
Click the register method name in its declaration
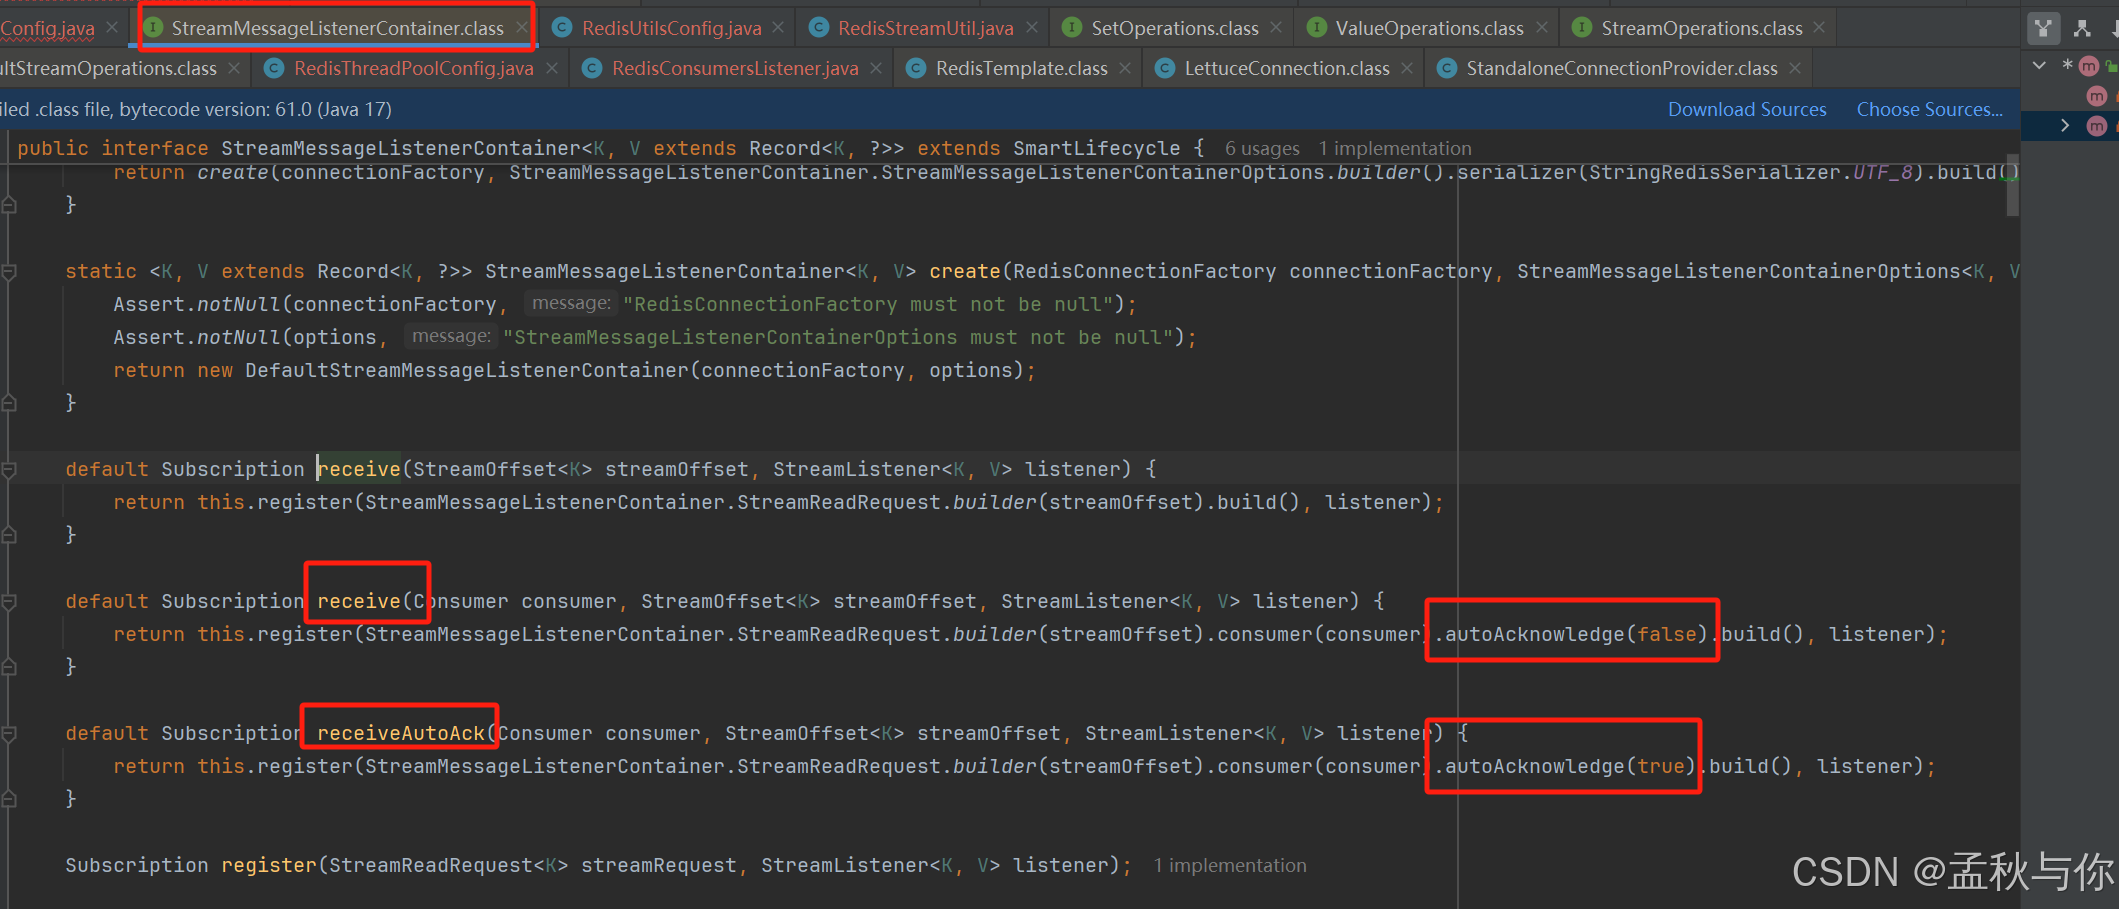pos(269,865)
